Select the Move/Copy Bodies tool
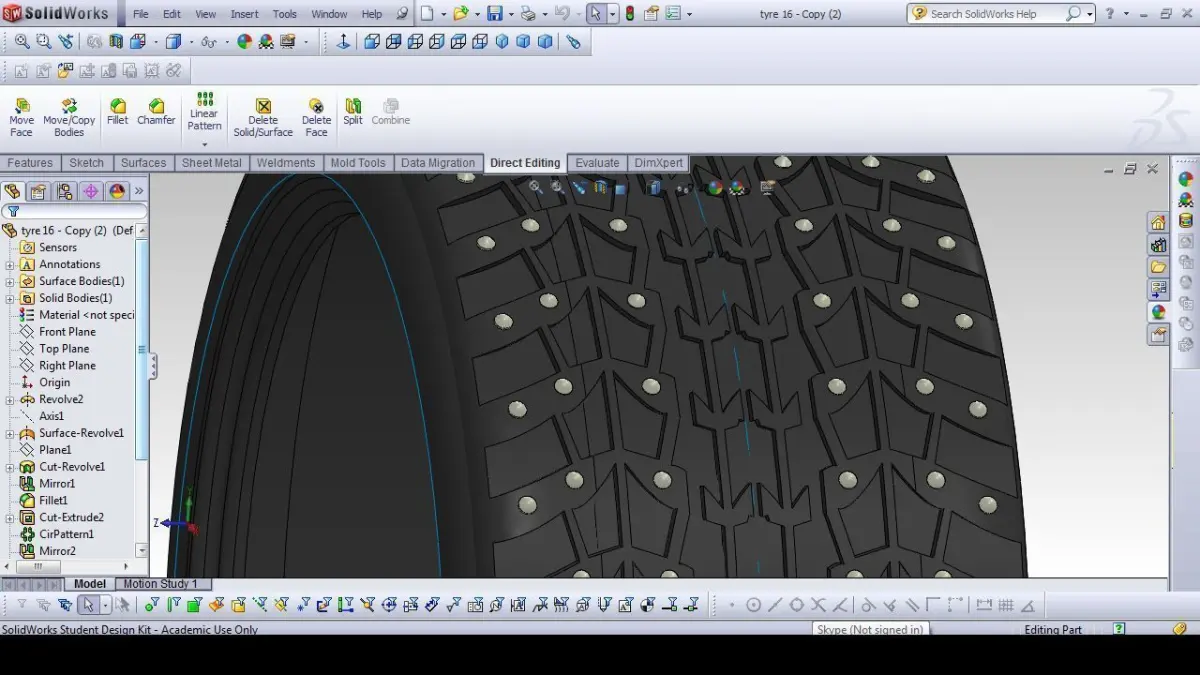1200x675 pixels. pos(69,118)
